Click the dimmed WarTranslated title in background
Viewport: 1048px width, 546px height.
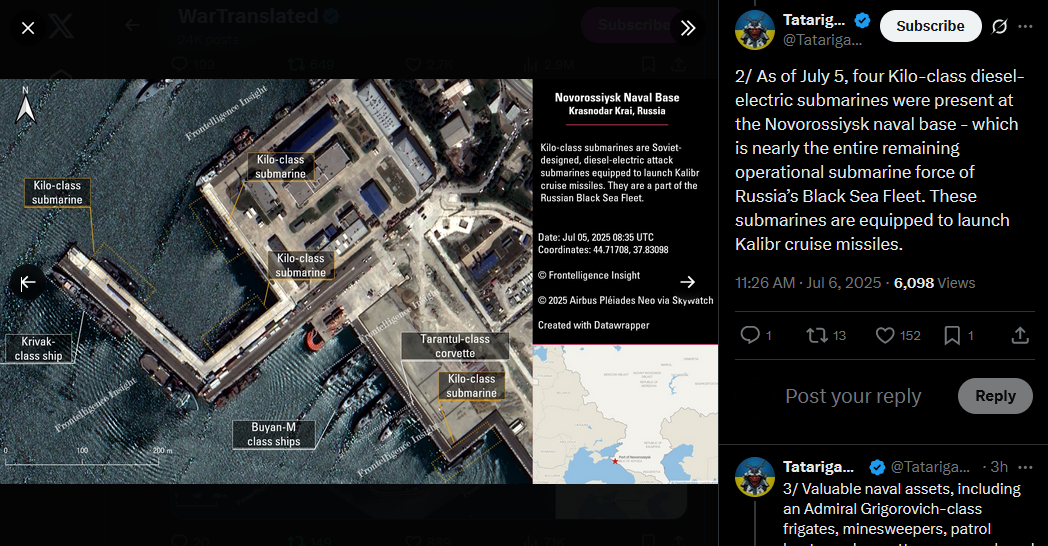pos(248,16)
